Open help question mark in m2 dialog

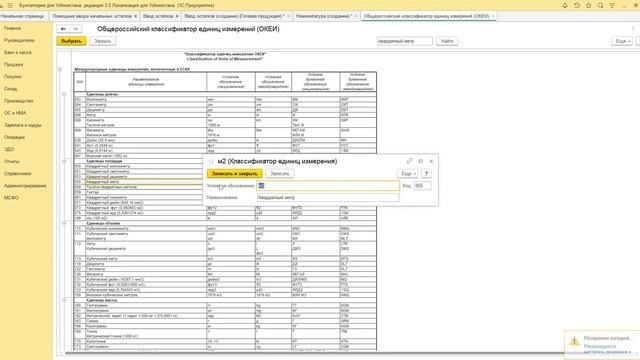point(426,173)
